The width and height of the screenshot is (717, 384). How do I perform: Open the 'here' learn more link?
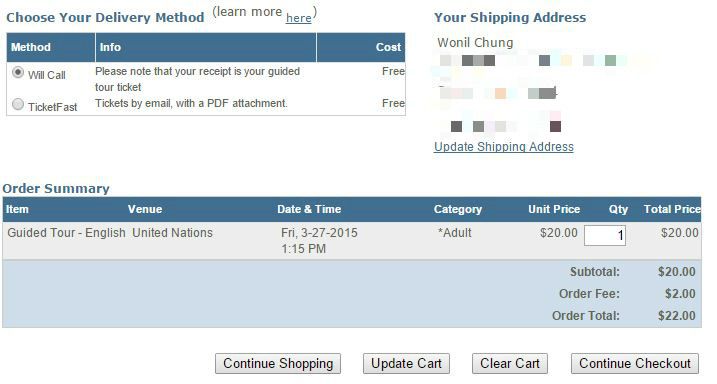pos(299,18)
